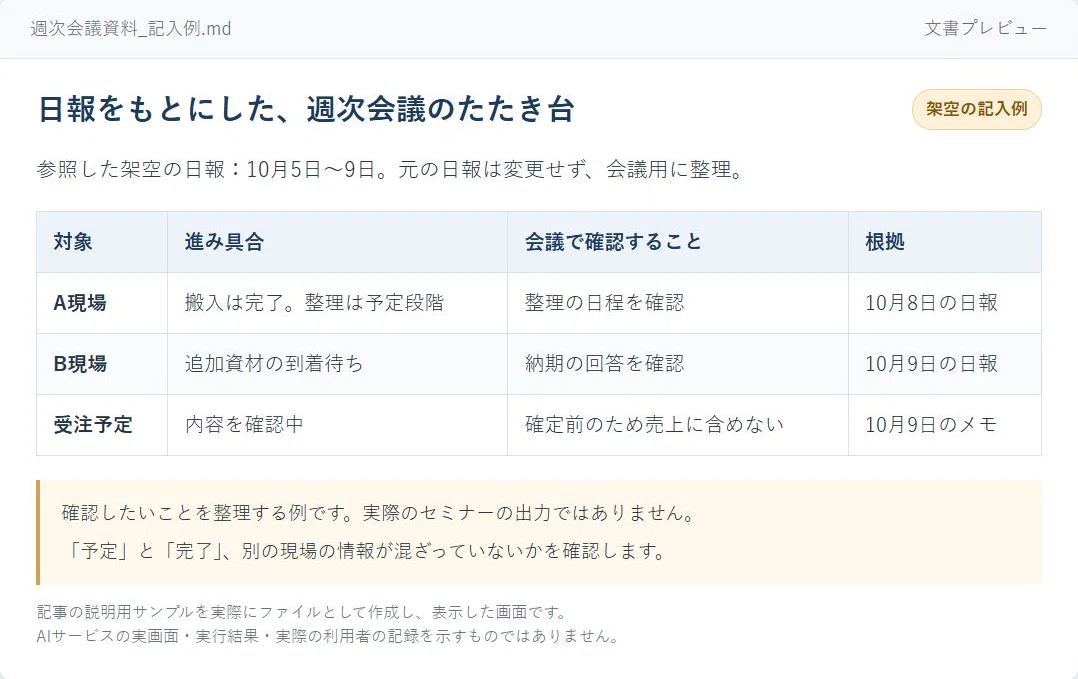
Task: Click the 架空の記入例 badge
Action: (x=976, y=109)
